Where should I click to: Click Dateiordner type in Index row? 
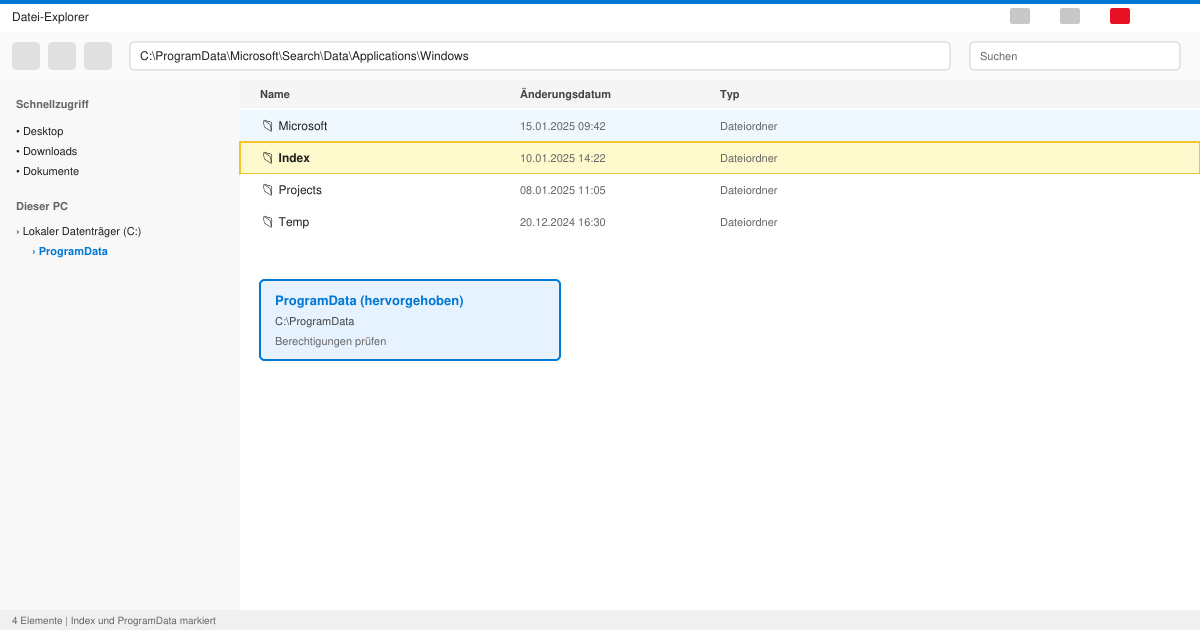[749, 158]
